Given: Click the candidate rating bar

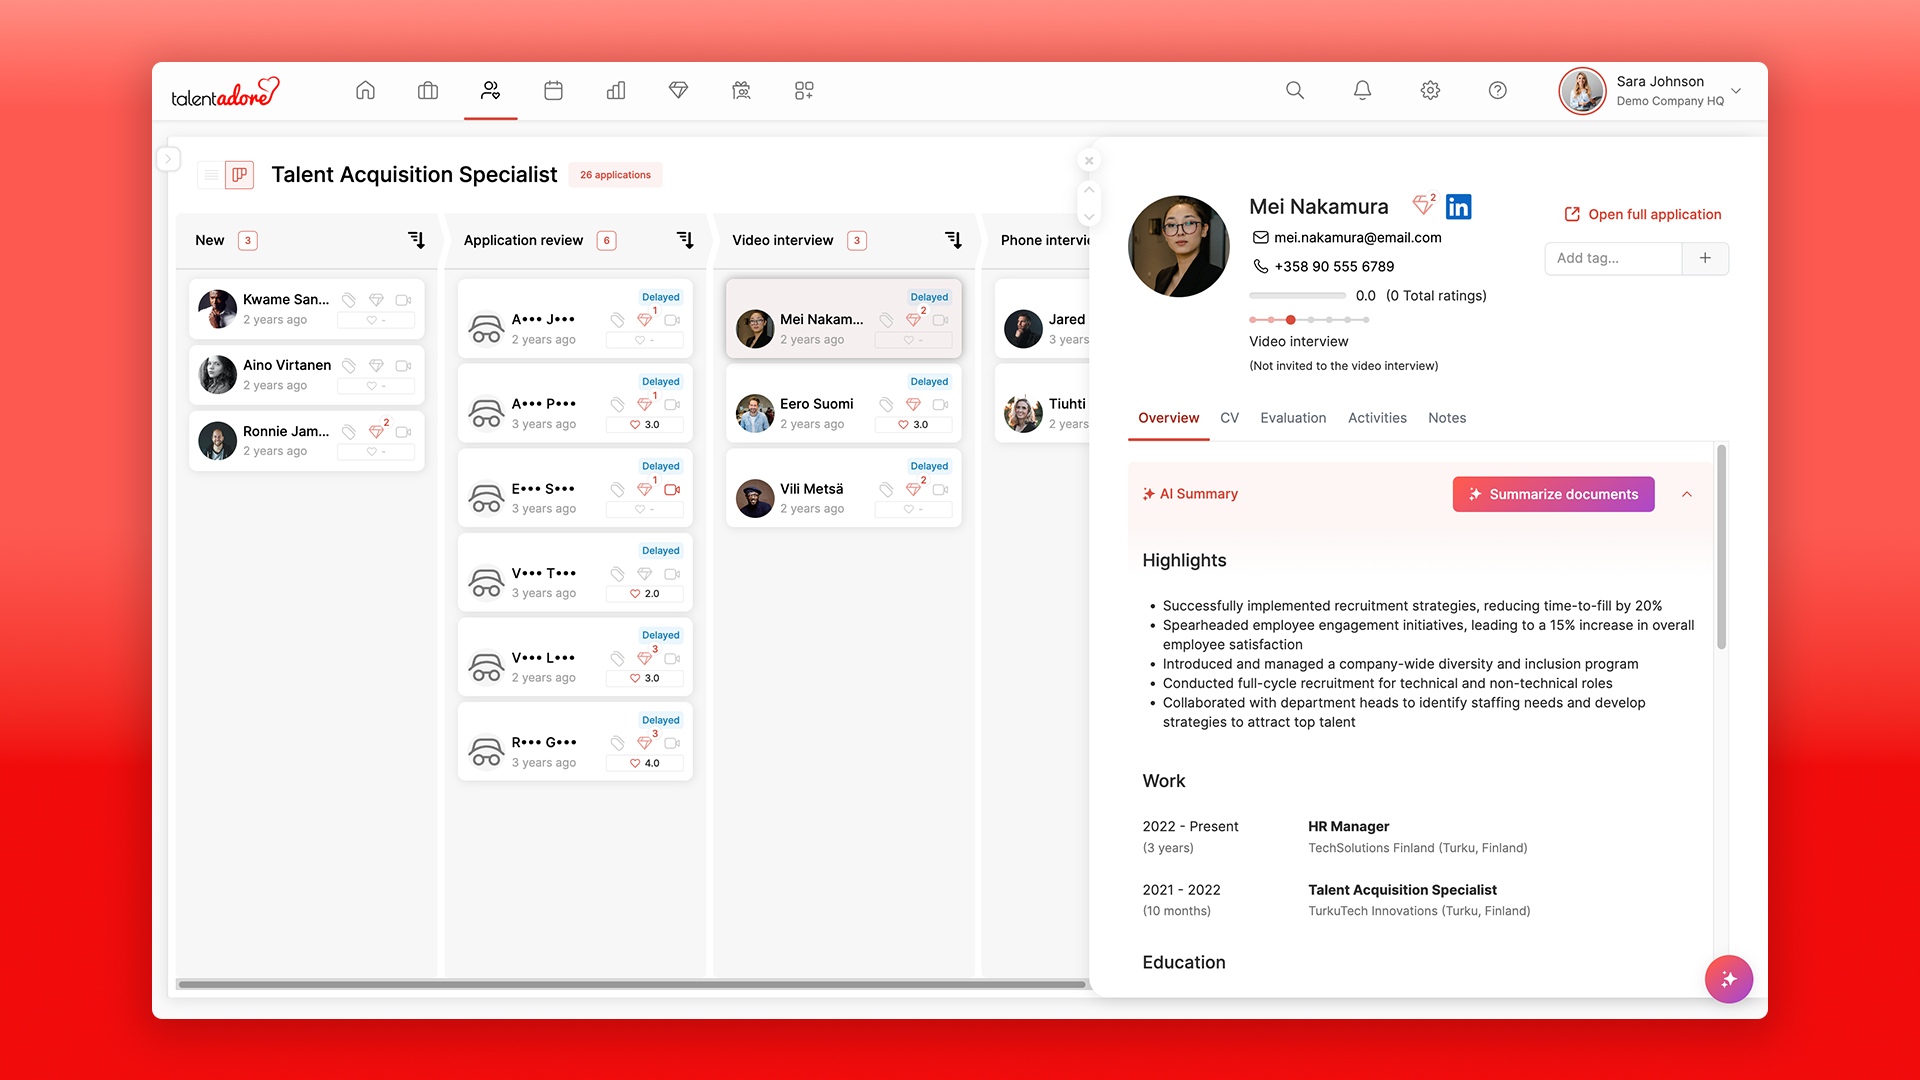Looking at the screenshot, I should click(1297, 296).
